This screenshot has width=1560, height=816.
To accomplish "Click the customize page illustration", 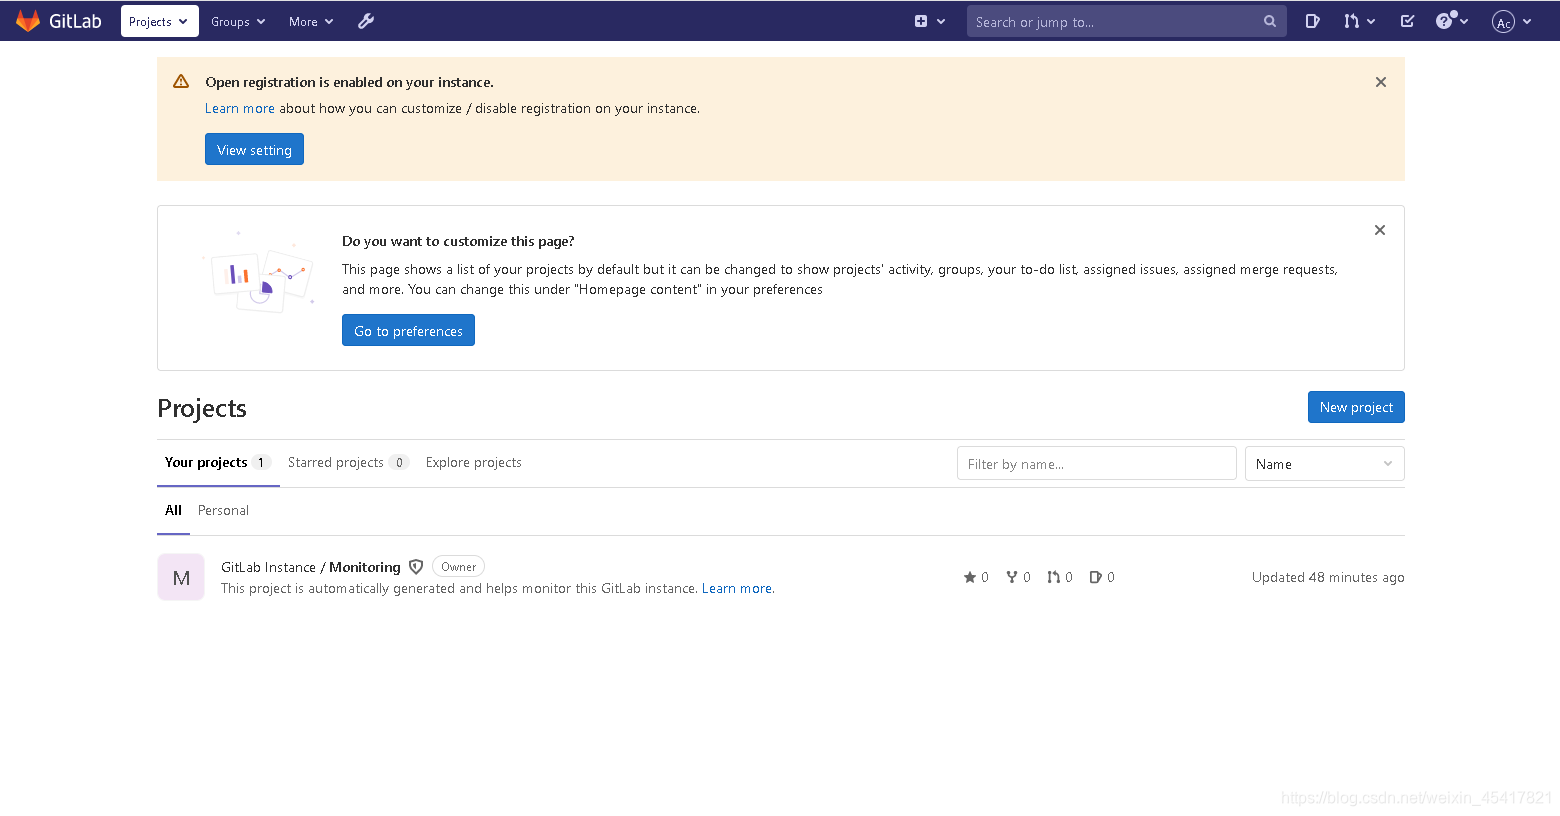I will [259, 272].
